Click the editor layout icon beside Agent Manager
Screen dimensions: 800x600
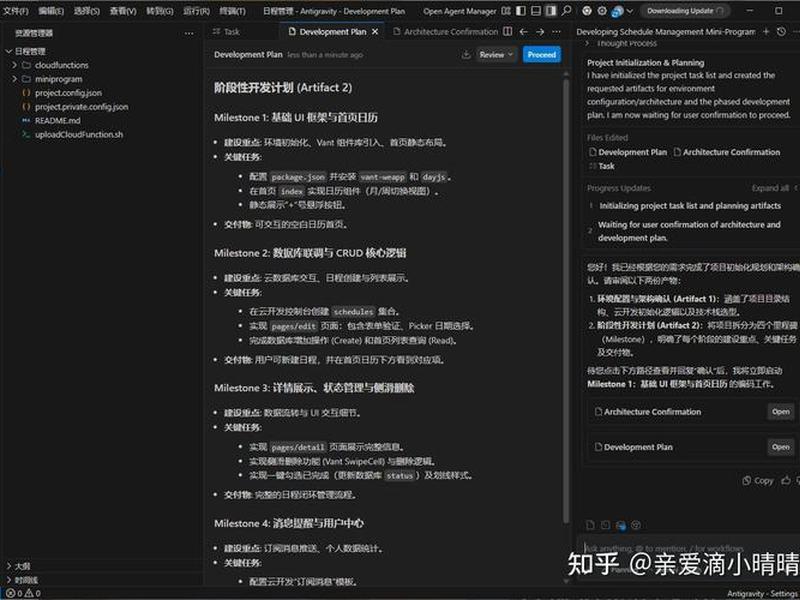(506, 11)
